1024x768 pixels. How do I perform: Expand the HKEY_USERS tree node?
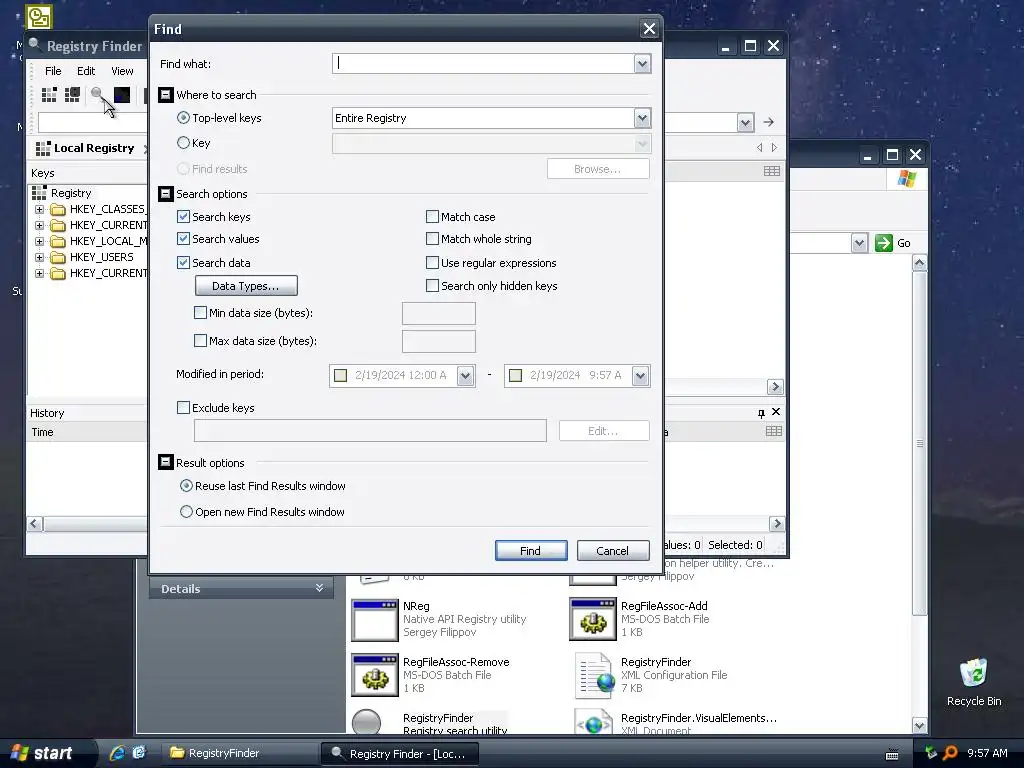click(x=39, y=257)
